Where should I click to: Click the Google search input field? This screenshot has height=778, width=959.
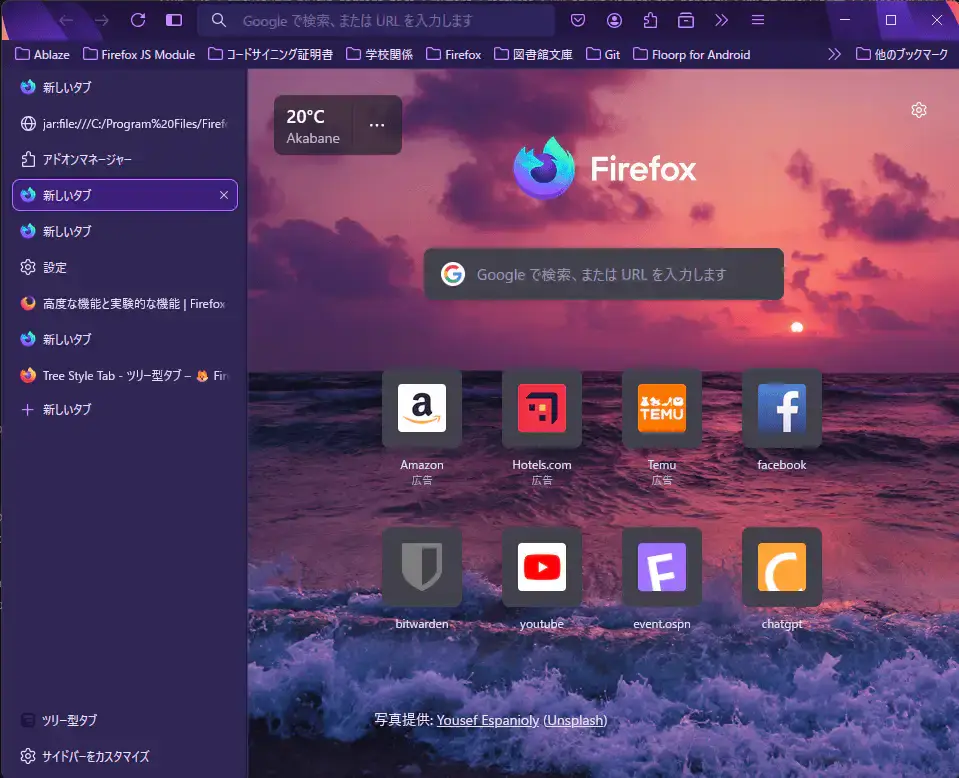click(603, 274)
